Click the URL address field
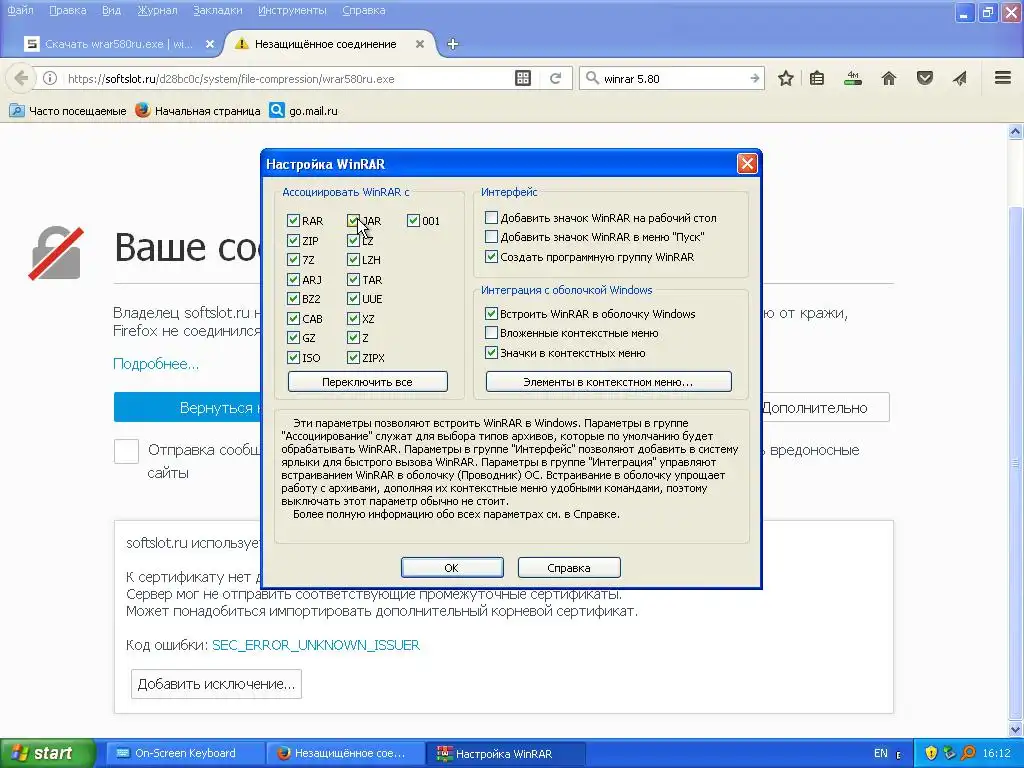Image resolution: width=1024 pixels, height=768 pixels. (287, 78)
